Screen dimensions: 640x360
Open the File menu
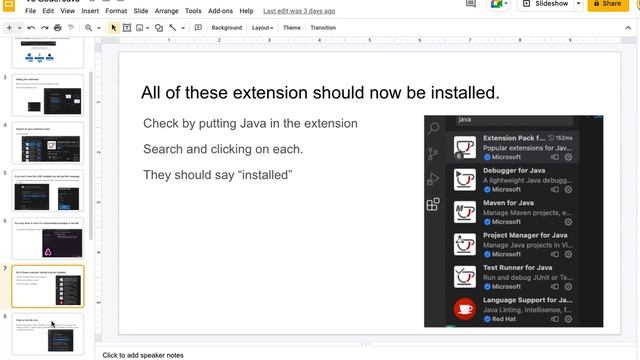click(31, 11)
